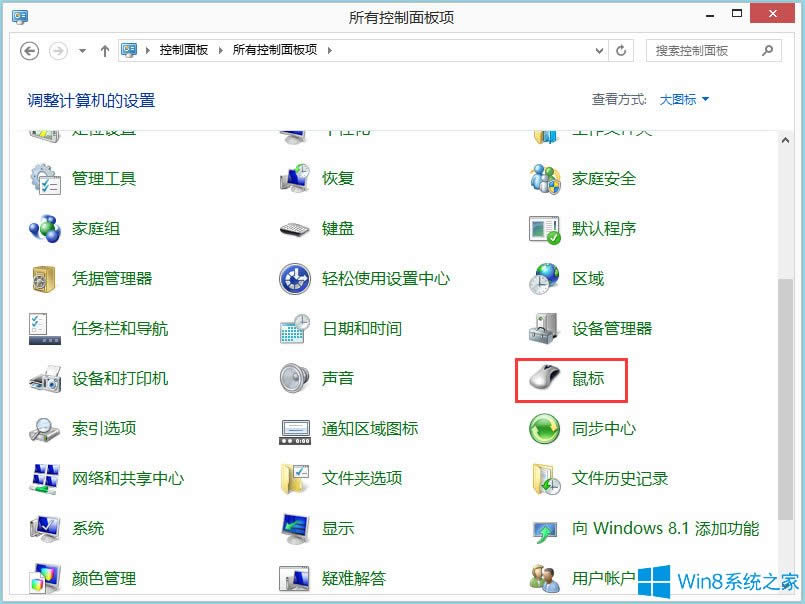805x604 pixels.
Task: Expand the address bar history dropdown
Action: pyautogui.click(x=599, y=49)
